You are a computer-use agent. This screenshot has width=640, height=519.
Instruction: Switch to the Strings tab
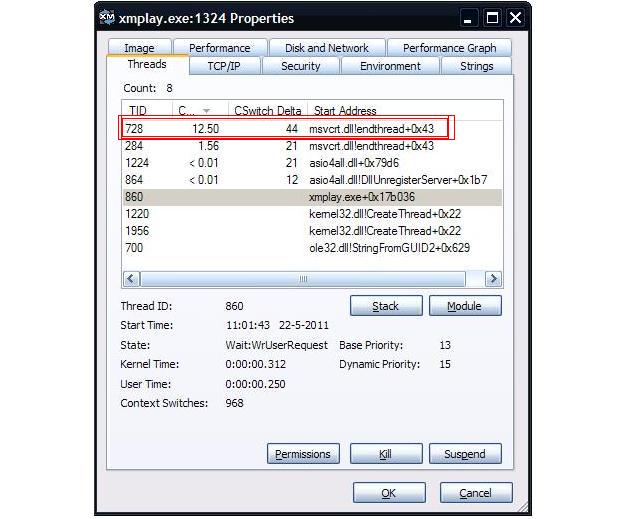pos(476,66)
